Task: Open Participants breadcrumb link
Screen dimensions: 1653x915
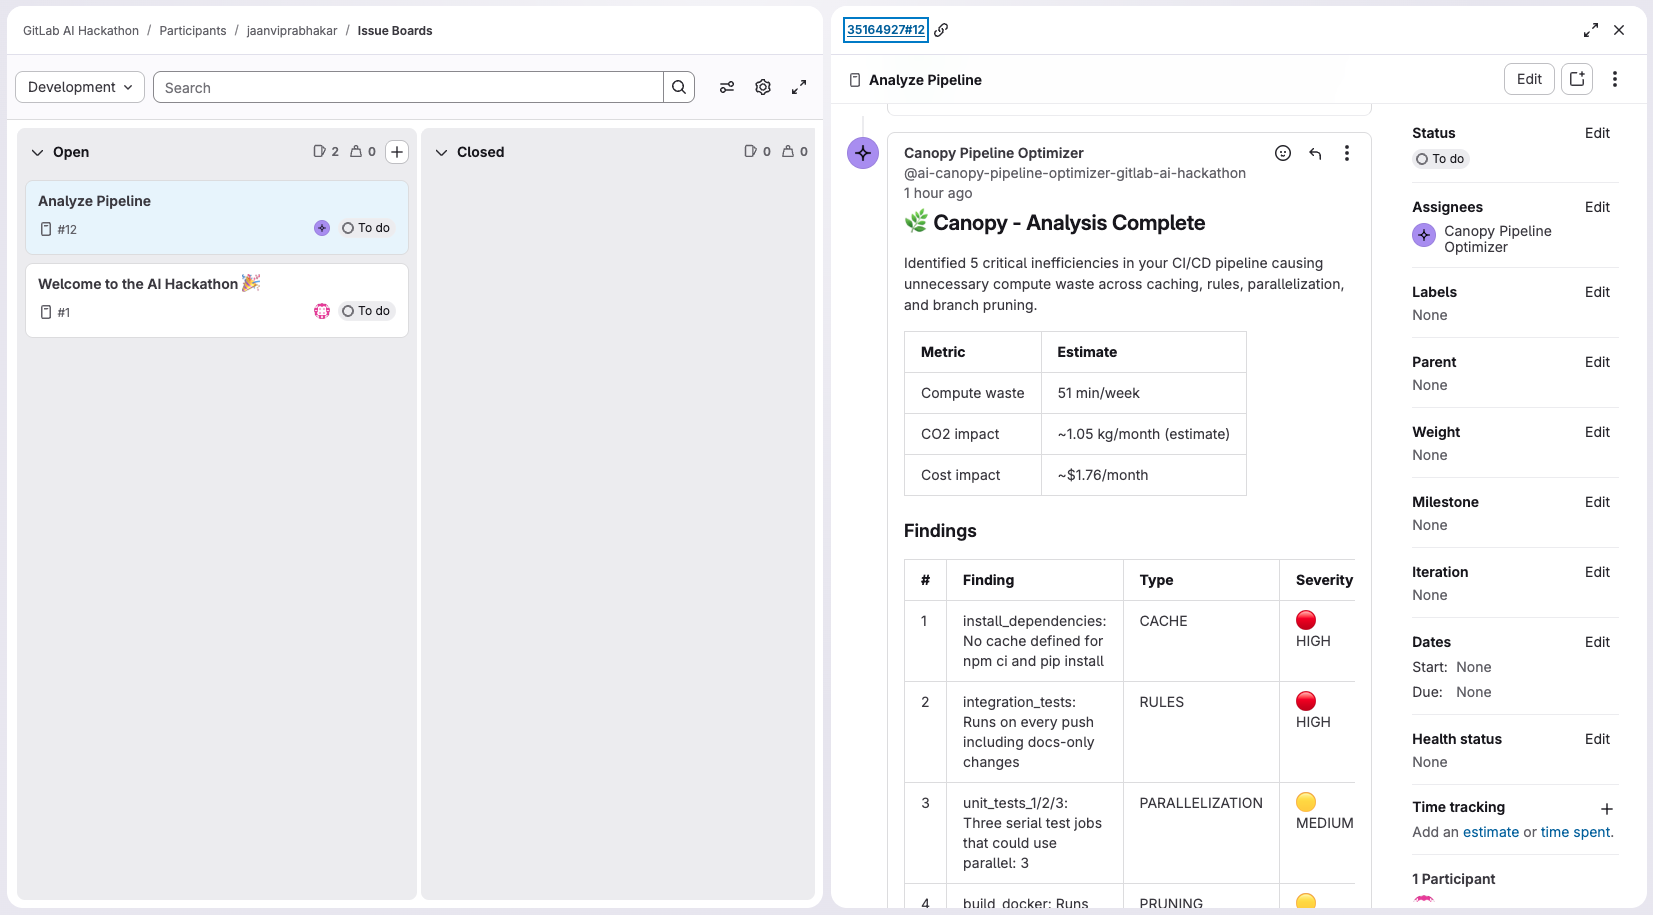Action: (193, 31)
